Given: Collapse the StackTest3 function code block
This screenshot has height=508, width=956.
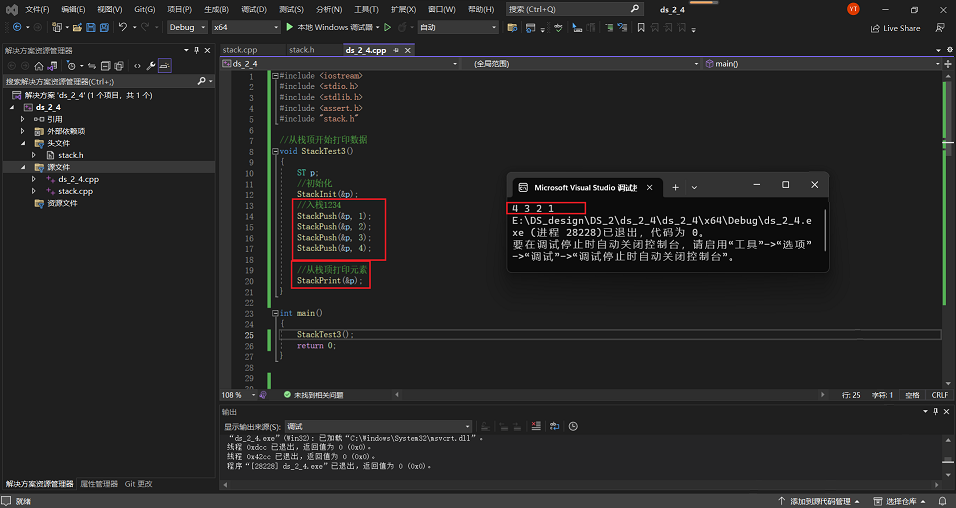Looking at the screenshot, I should click(275, 151).
